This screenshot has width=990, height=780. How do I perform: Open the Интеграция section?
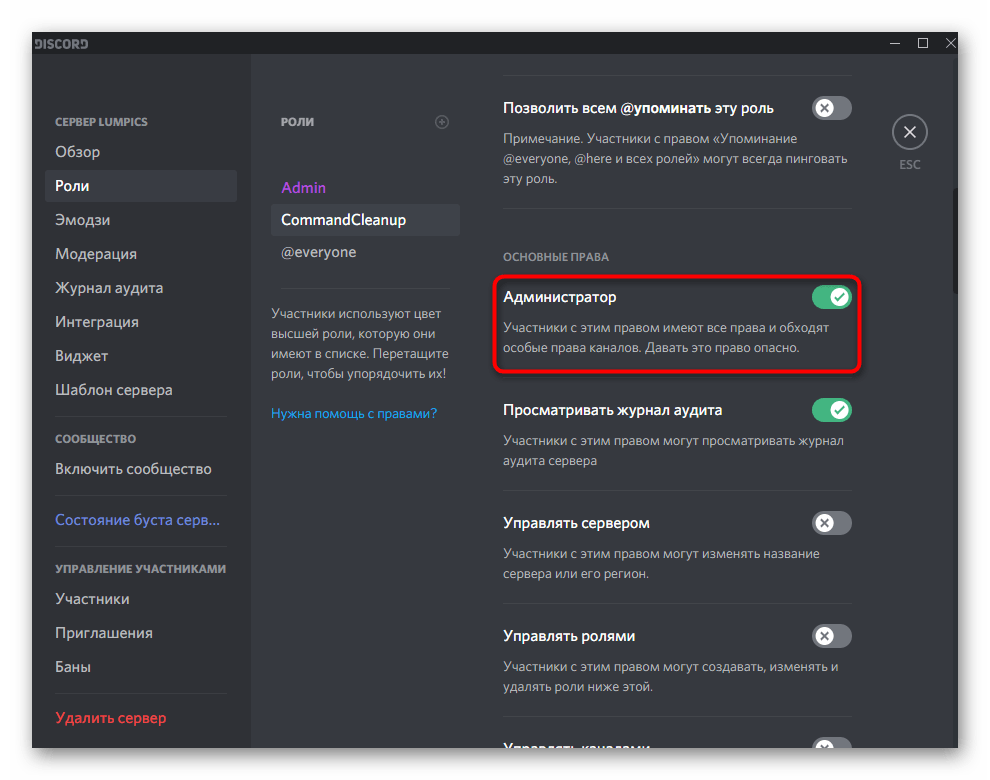click(141, 322)
